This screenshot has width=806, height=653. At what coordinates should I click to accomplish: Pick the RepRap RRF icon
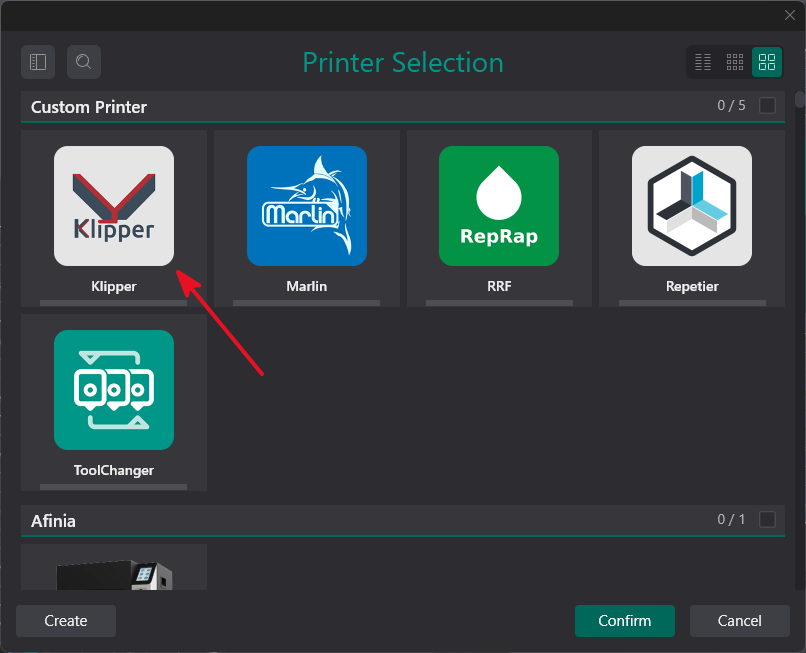click(499, 206)
